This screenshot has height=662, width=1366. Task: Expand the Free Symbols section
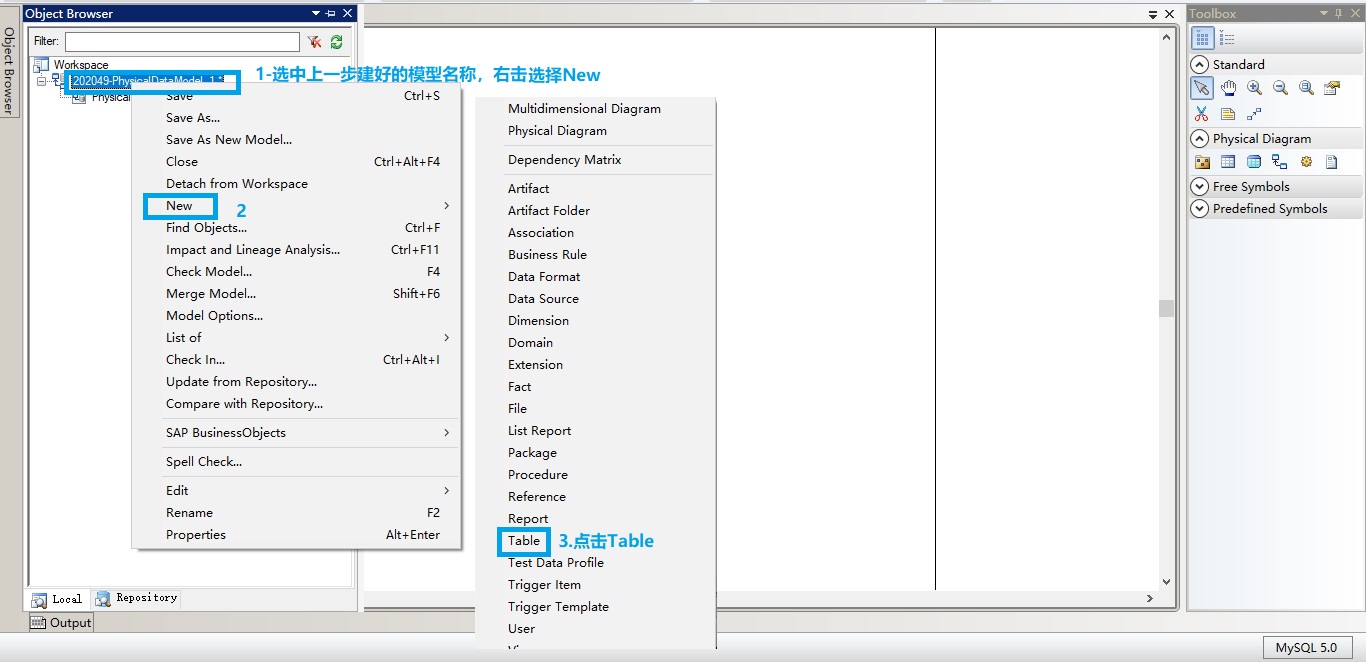click(1200, 186)
